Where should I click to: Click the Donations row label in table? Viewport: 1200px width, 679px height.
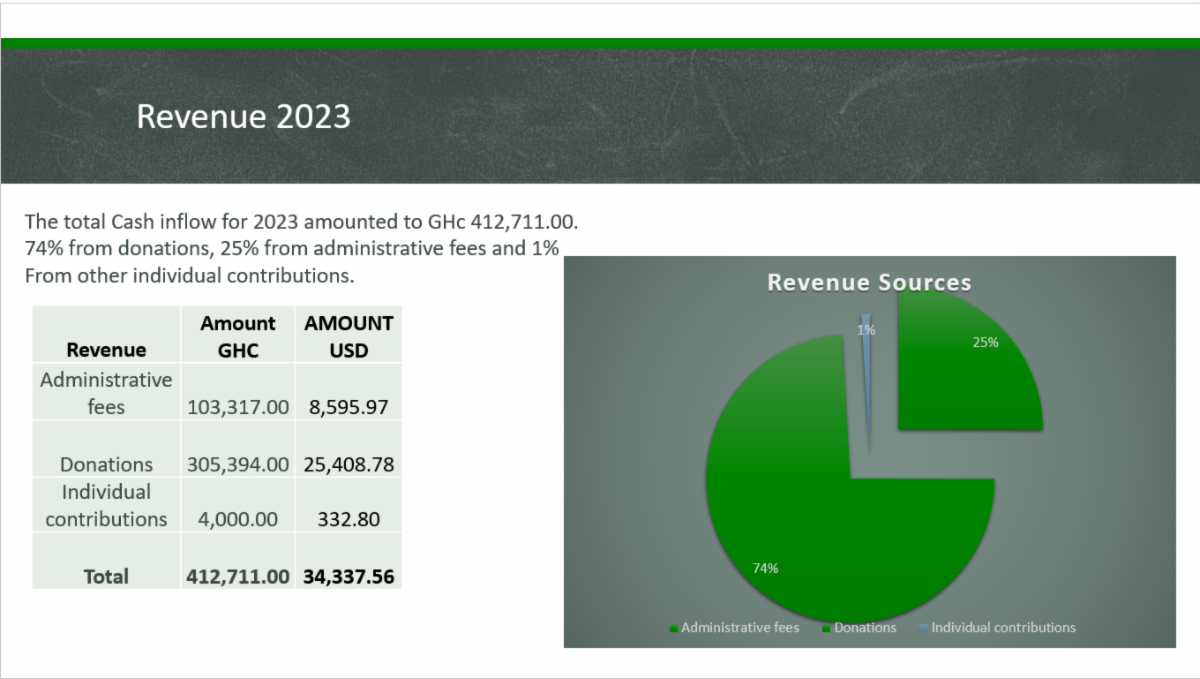point(106,464)
